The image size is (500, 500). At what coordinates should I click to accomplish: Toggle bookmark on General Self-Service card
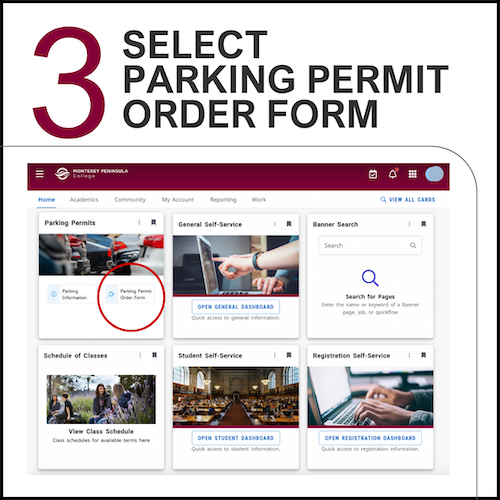(289, 224)
